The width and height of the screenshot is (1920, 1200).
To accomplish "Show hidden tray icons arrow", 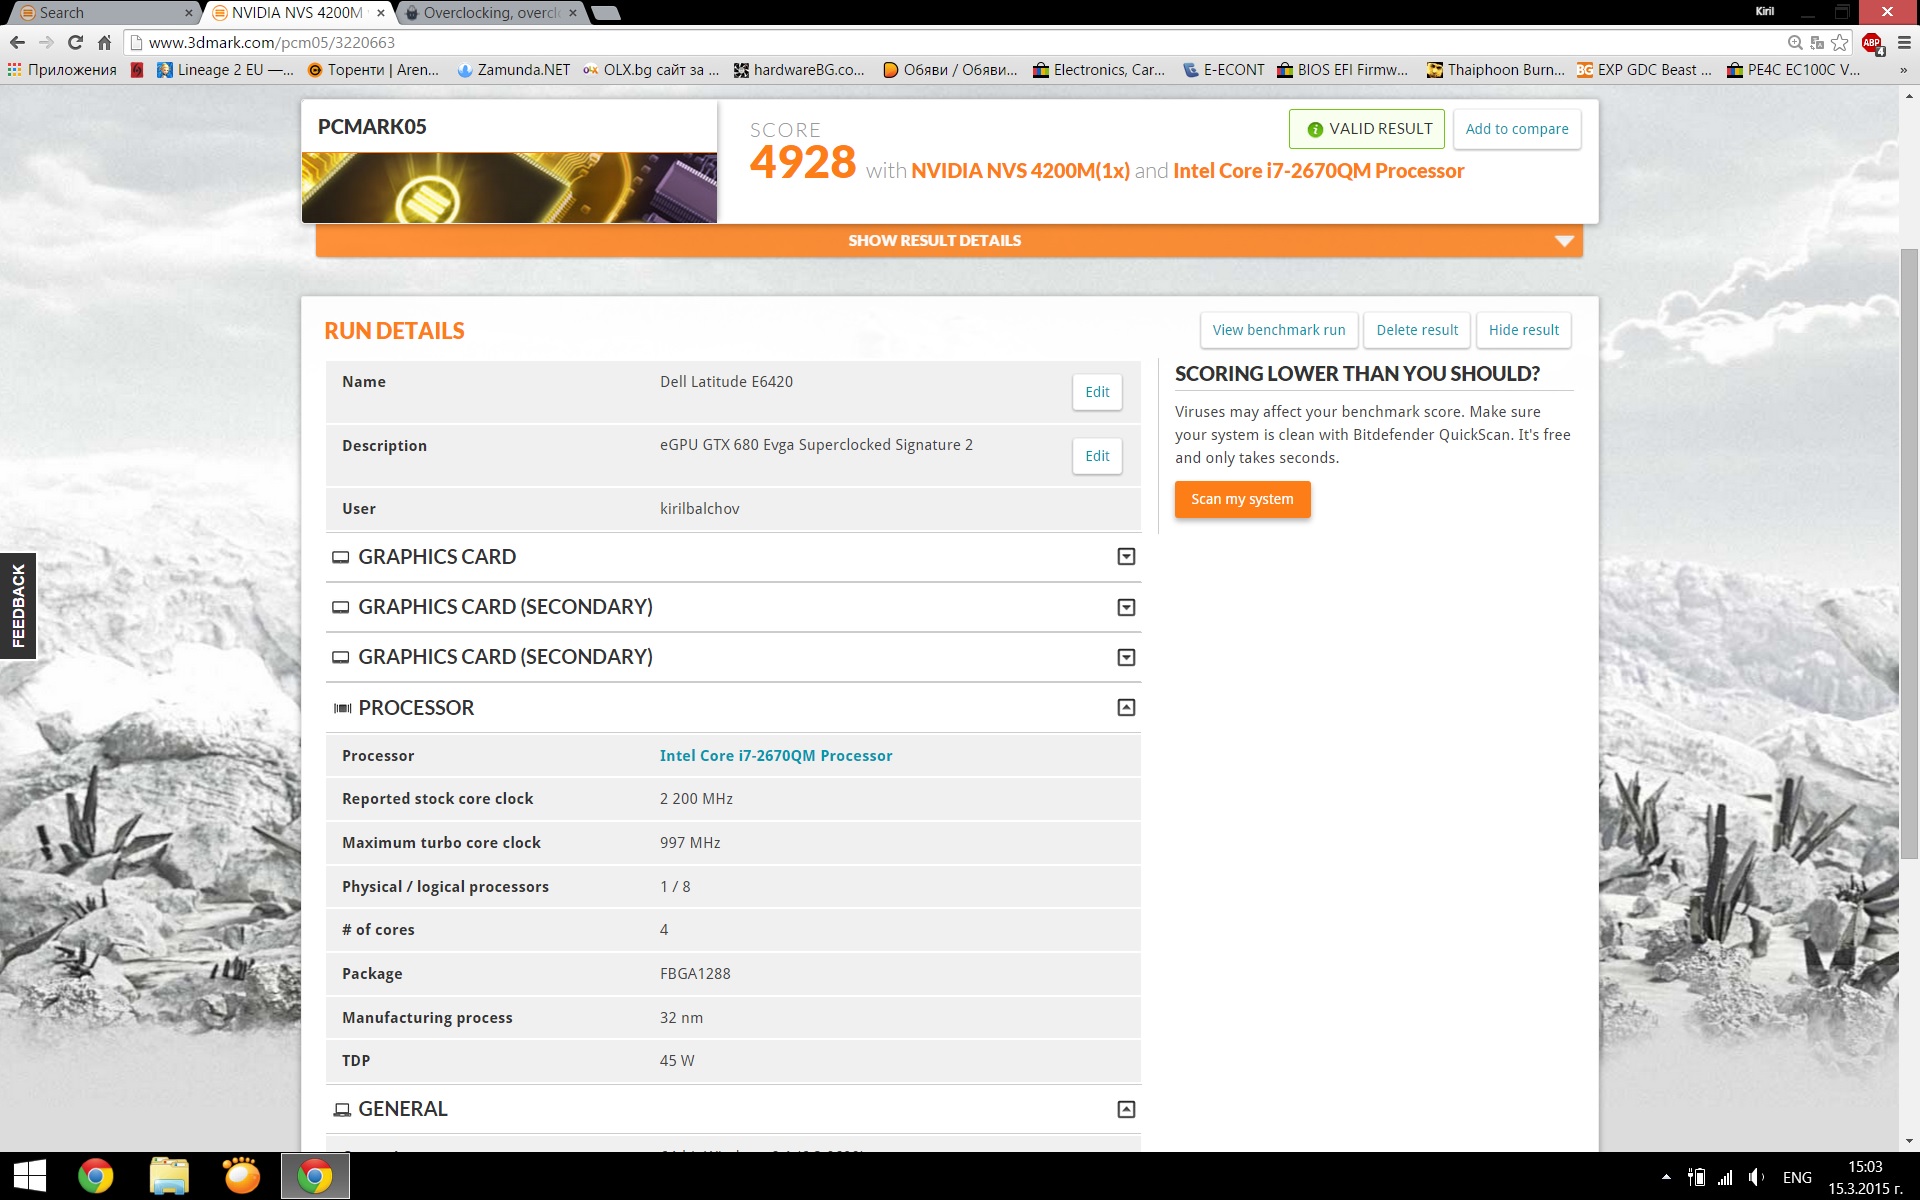I will (1666, 1177).
